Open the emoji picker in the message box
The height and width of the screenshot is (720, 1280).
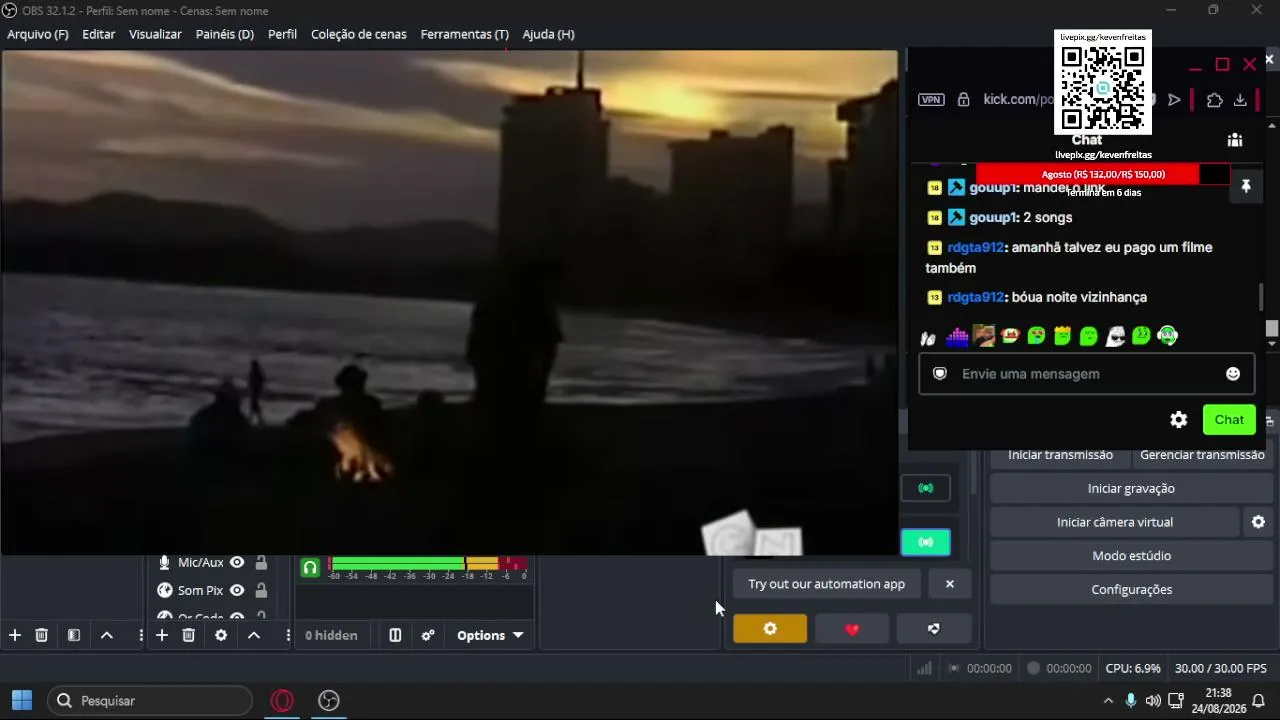click(1233, 374)
